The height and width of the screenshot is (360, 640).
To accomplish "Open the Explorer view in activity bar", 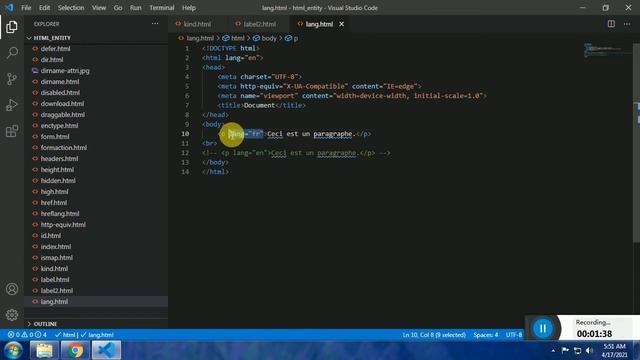I will click(x=12, y=27).
